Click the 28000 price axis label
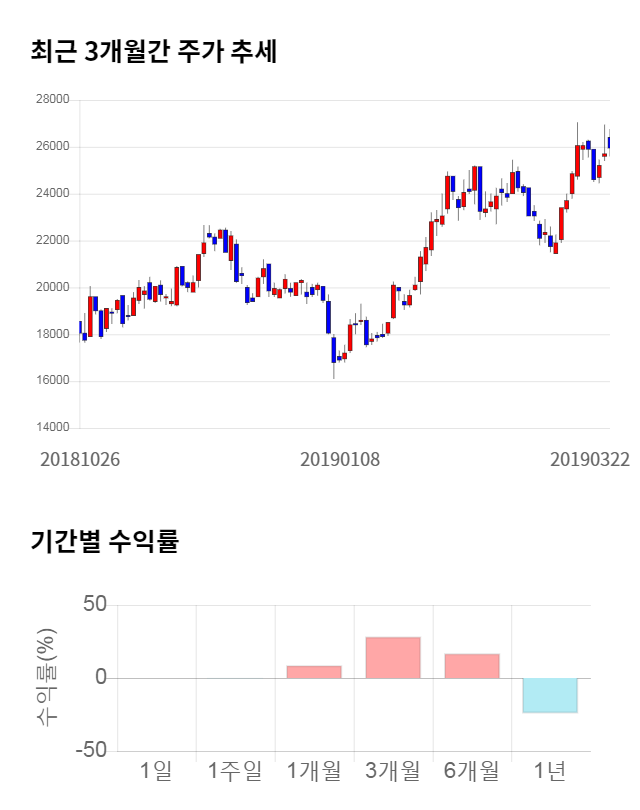 point(52,100)
